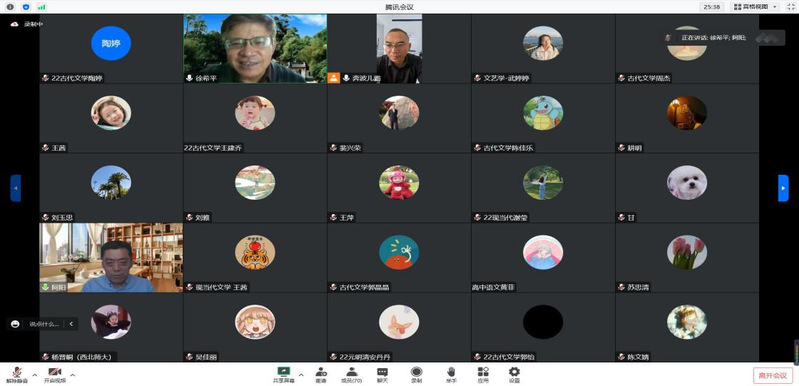Click the Raise Hand (举手) icon

(451, 375)
